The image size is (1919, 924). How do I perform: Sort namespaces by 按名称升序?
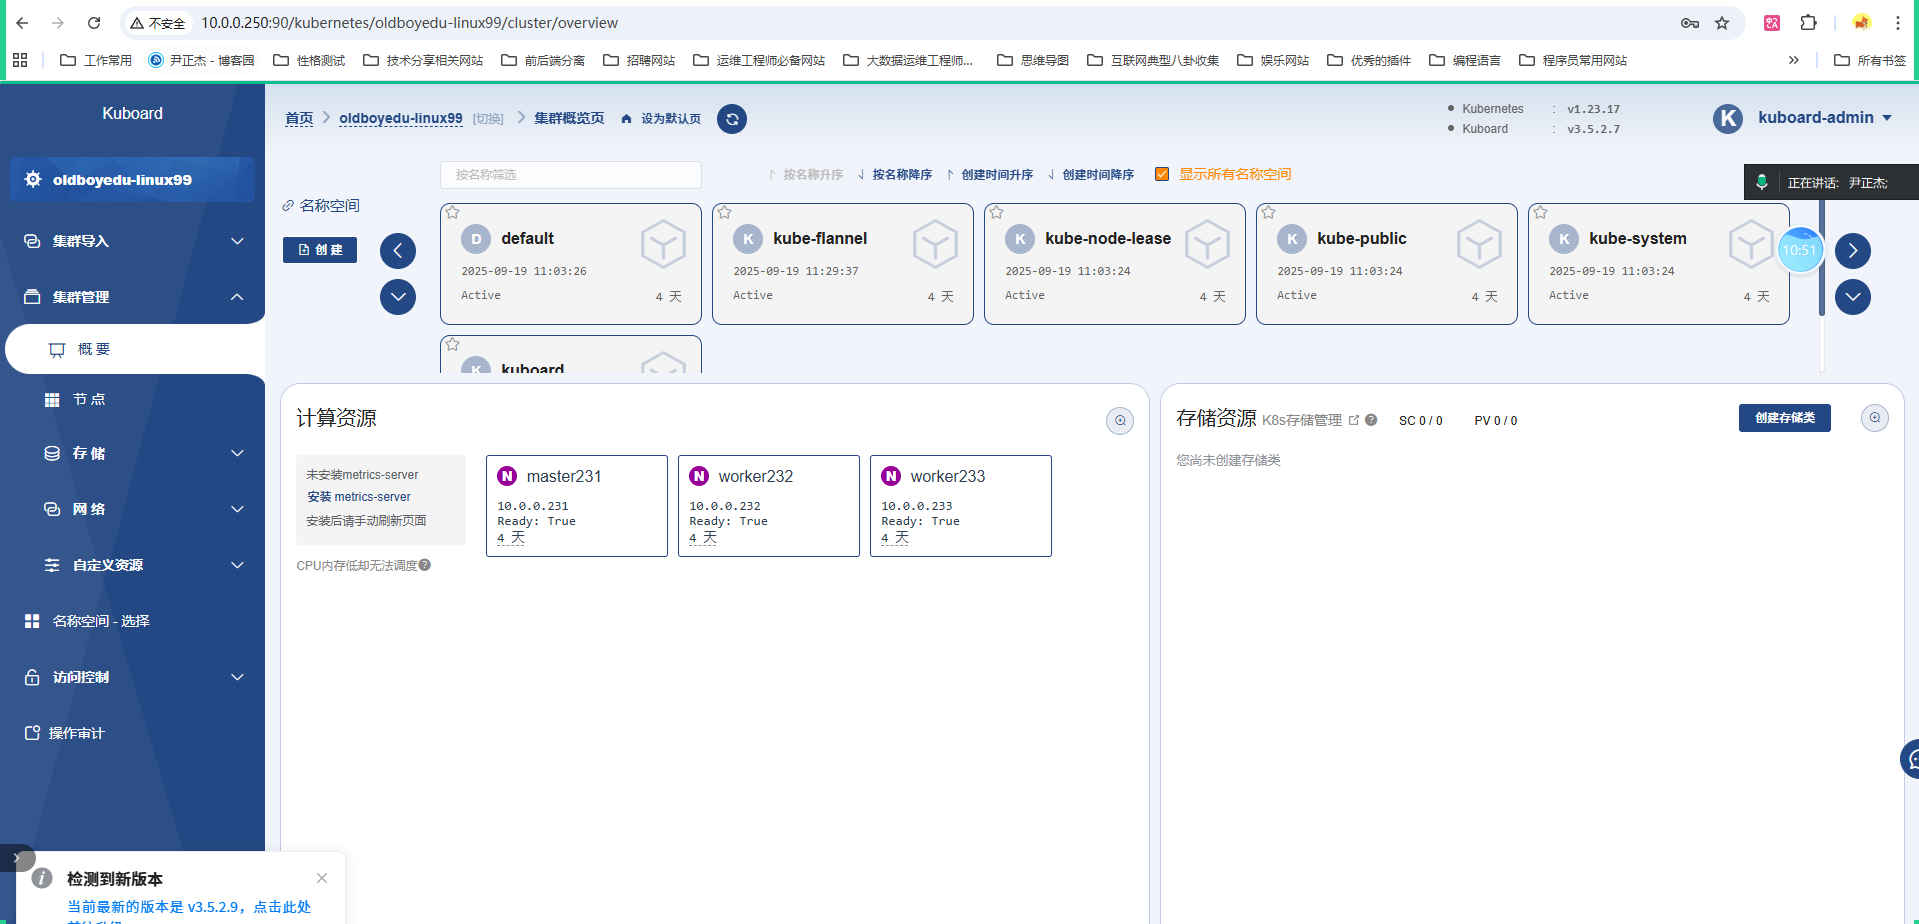click(806, 175)
